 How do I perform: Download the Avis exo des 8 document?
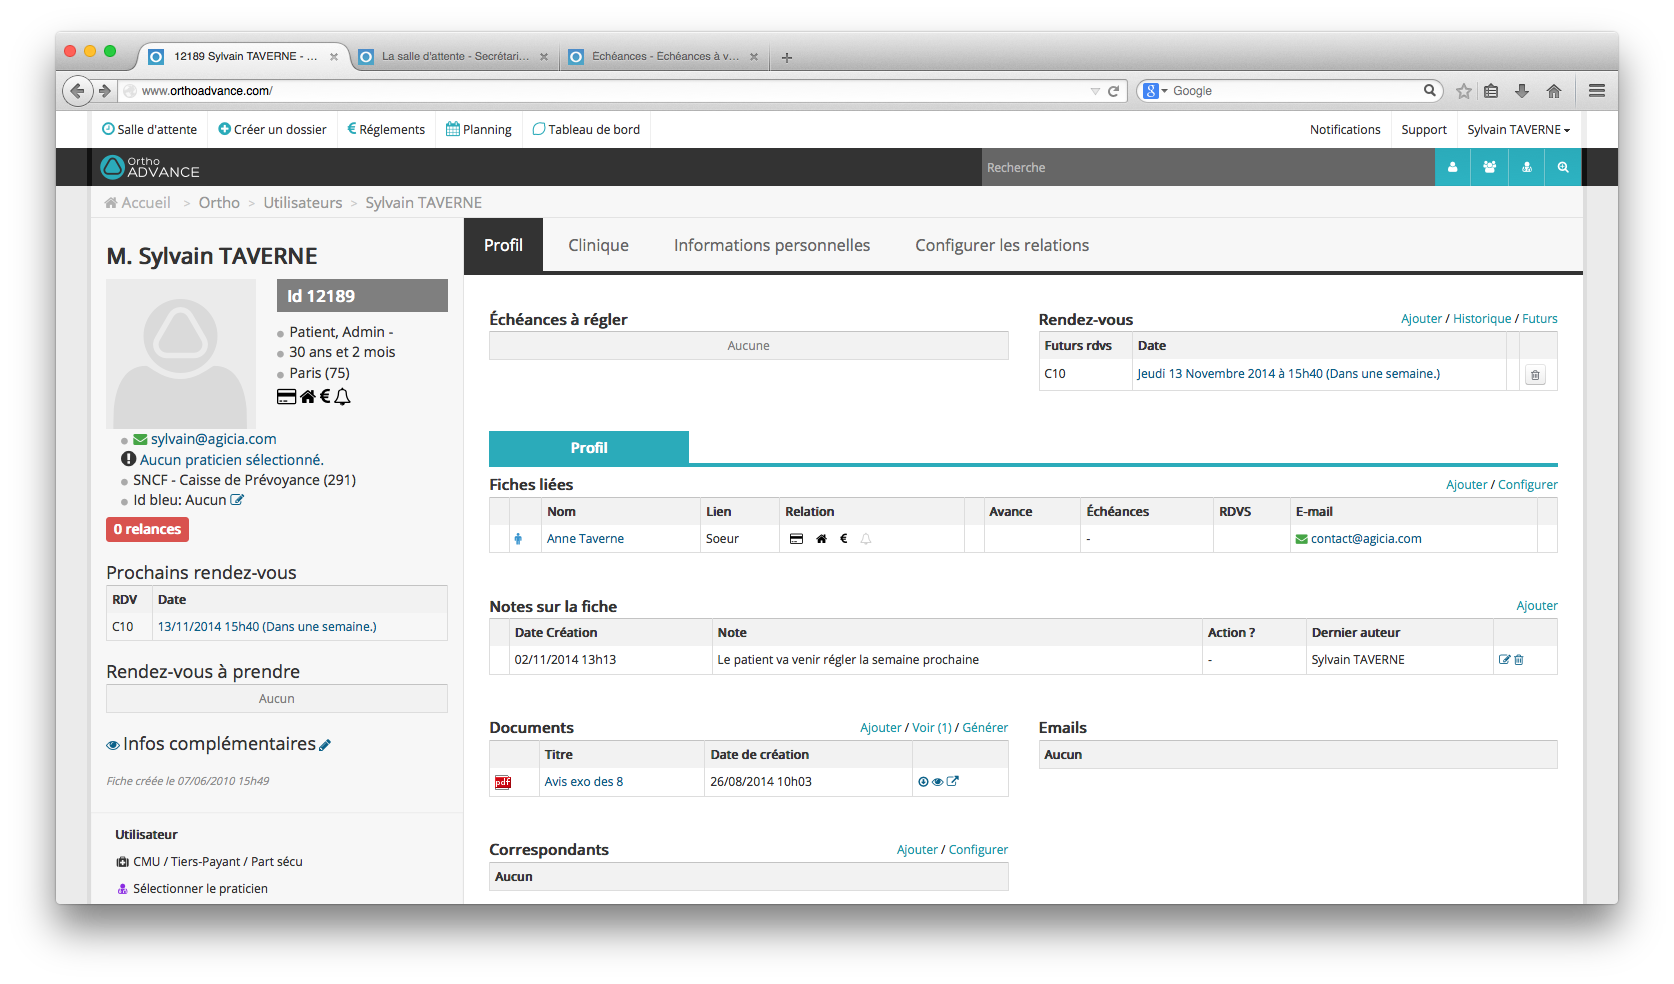923,782
